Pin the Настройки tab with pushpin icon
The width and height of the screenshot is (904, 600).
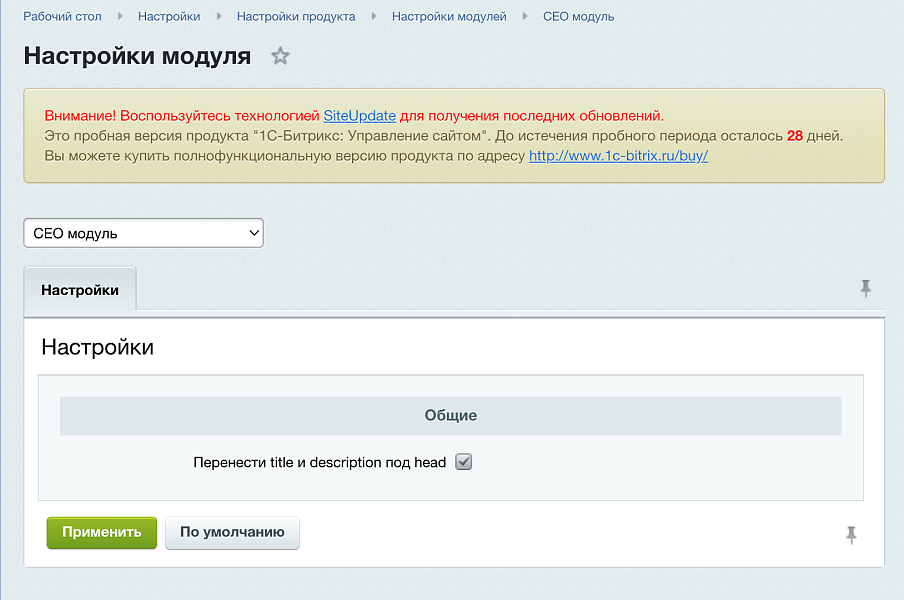[865, 288]
